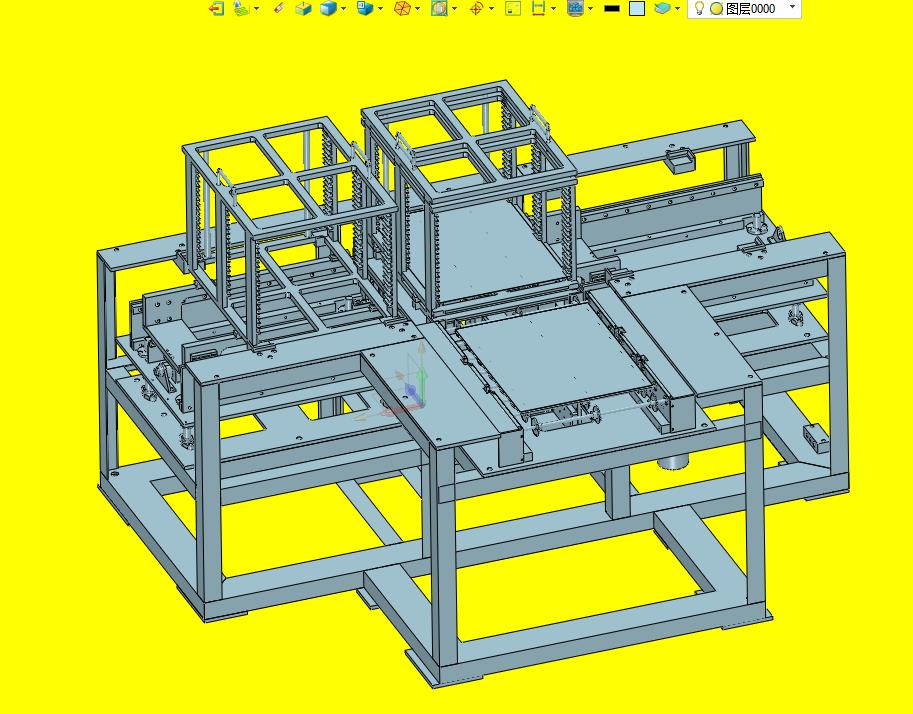Screen dimensions: 913x714
Task: Click the yellow-green square view icon
Action: (513, 8)
